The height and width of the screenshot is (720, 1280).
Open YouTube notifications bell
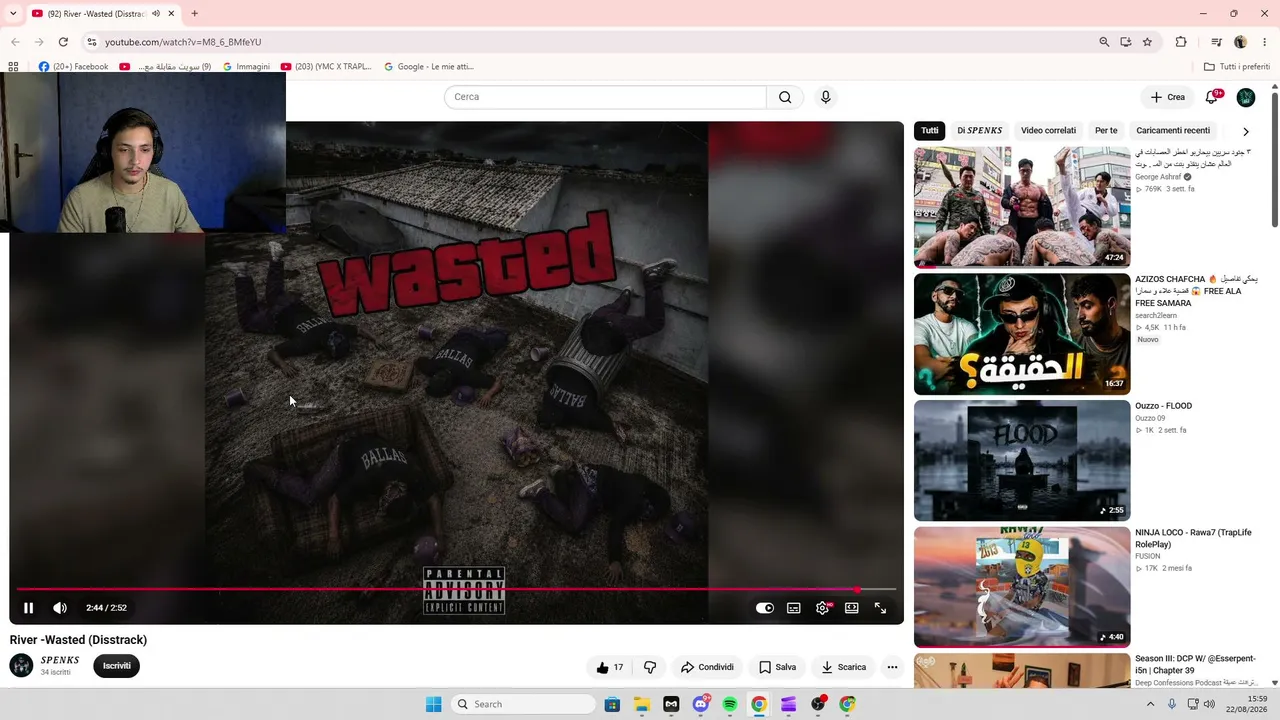1212,97
